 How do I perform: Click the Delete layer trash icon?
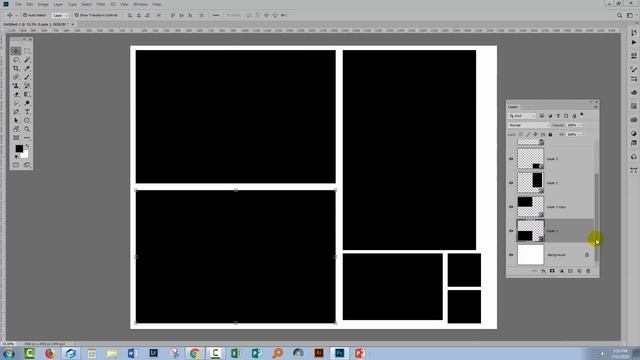588,271
